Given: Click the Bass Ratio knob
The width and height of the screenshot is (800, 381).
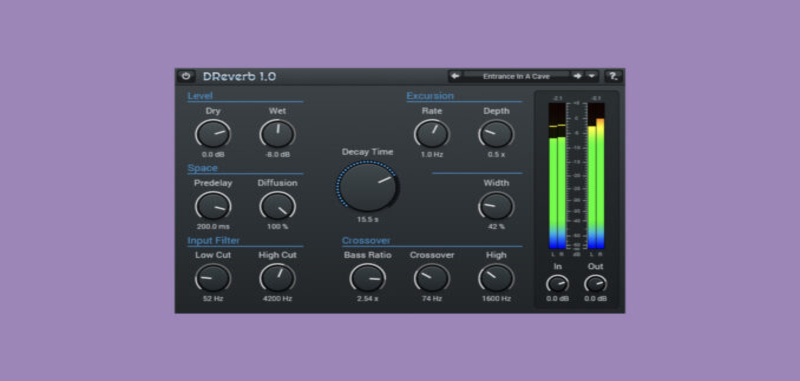Looking at the screenshot, I should click(x=367, y=278).
